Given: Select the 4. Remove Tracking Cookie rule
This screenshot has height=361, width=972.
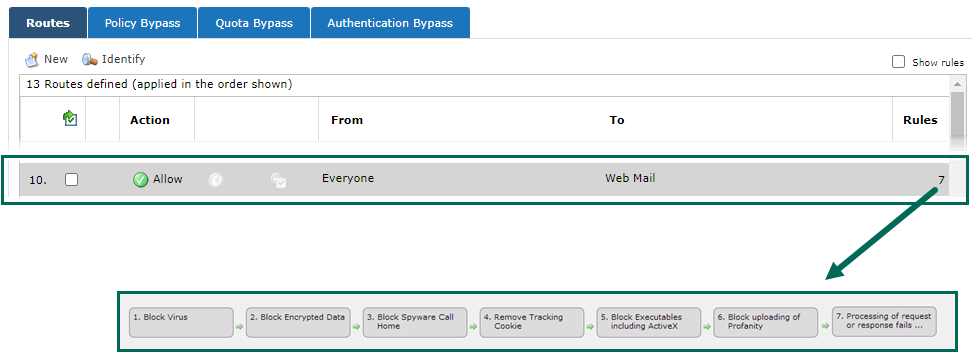Looking at the screenshot, I should 532,323.
